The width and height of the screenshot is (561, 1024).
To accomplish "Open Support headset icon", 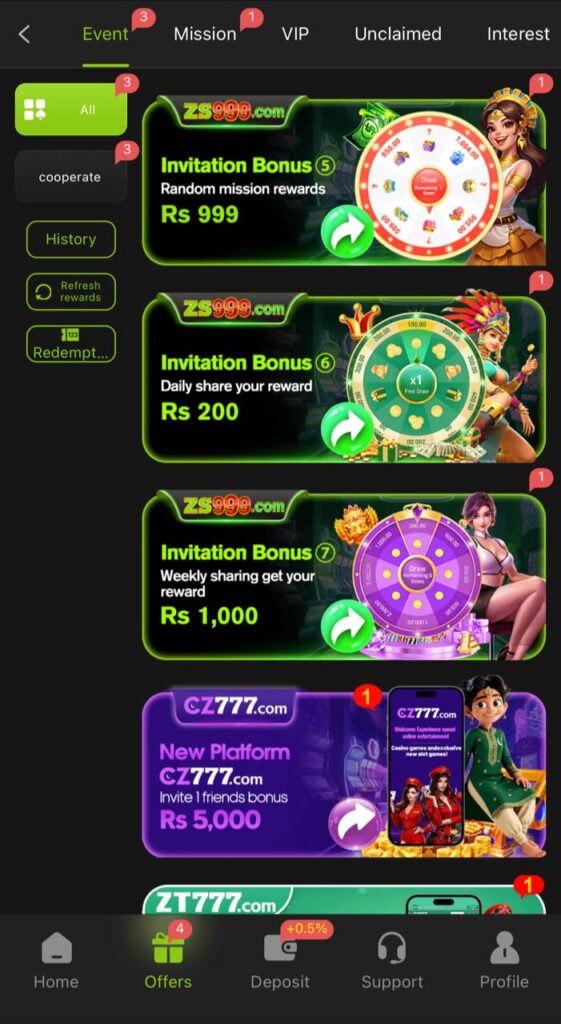I will [x=392, y=948].
